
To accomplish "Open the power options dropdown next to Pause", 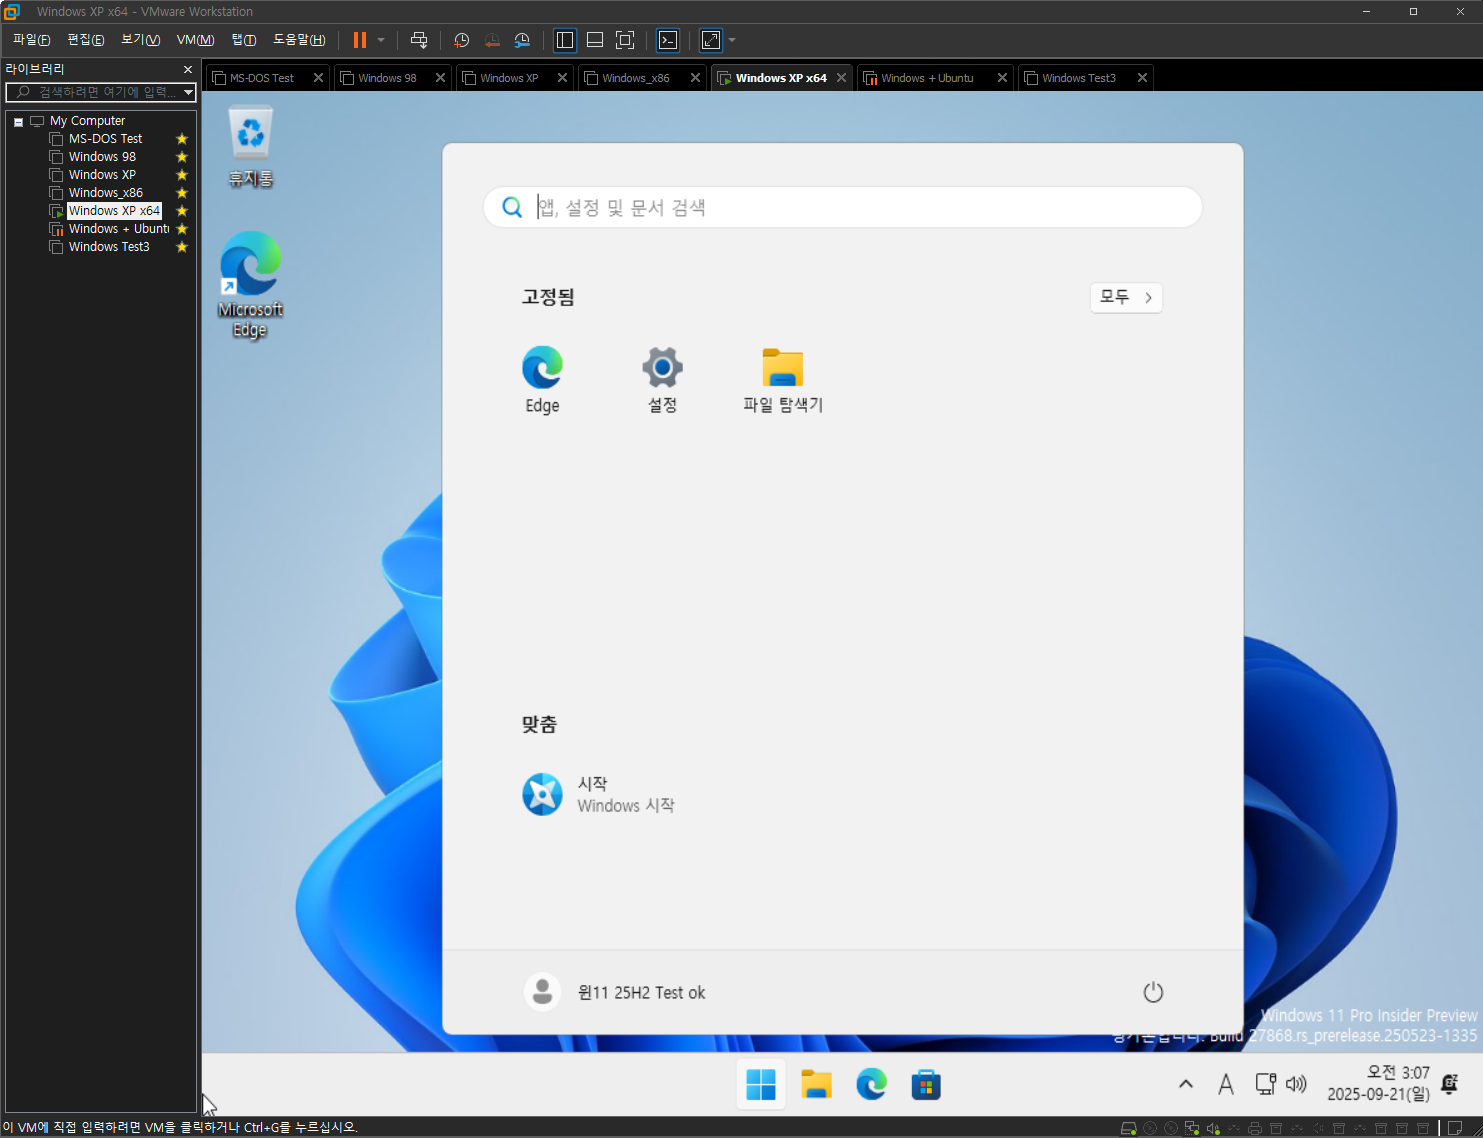I will (381, 40).
